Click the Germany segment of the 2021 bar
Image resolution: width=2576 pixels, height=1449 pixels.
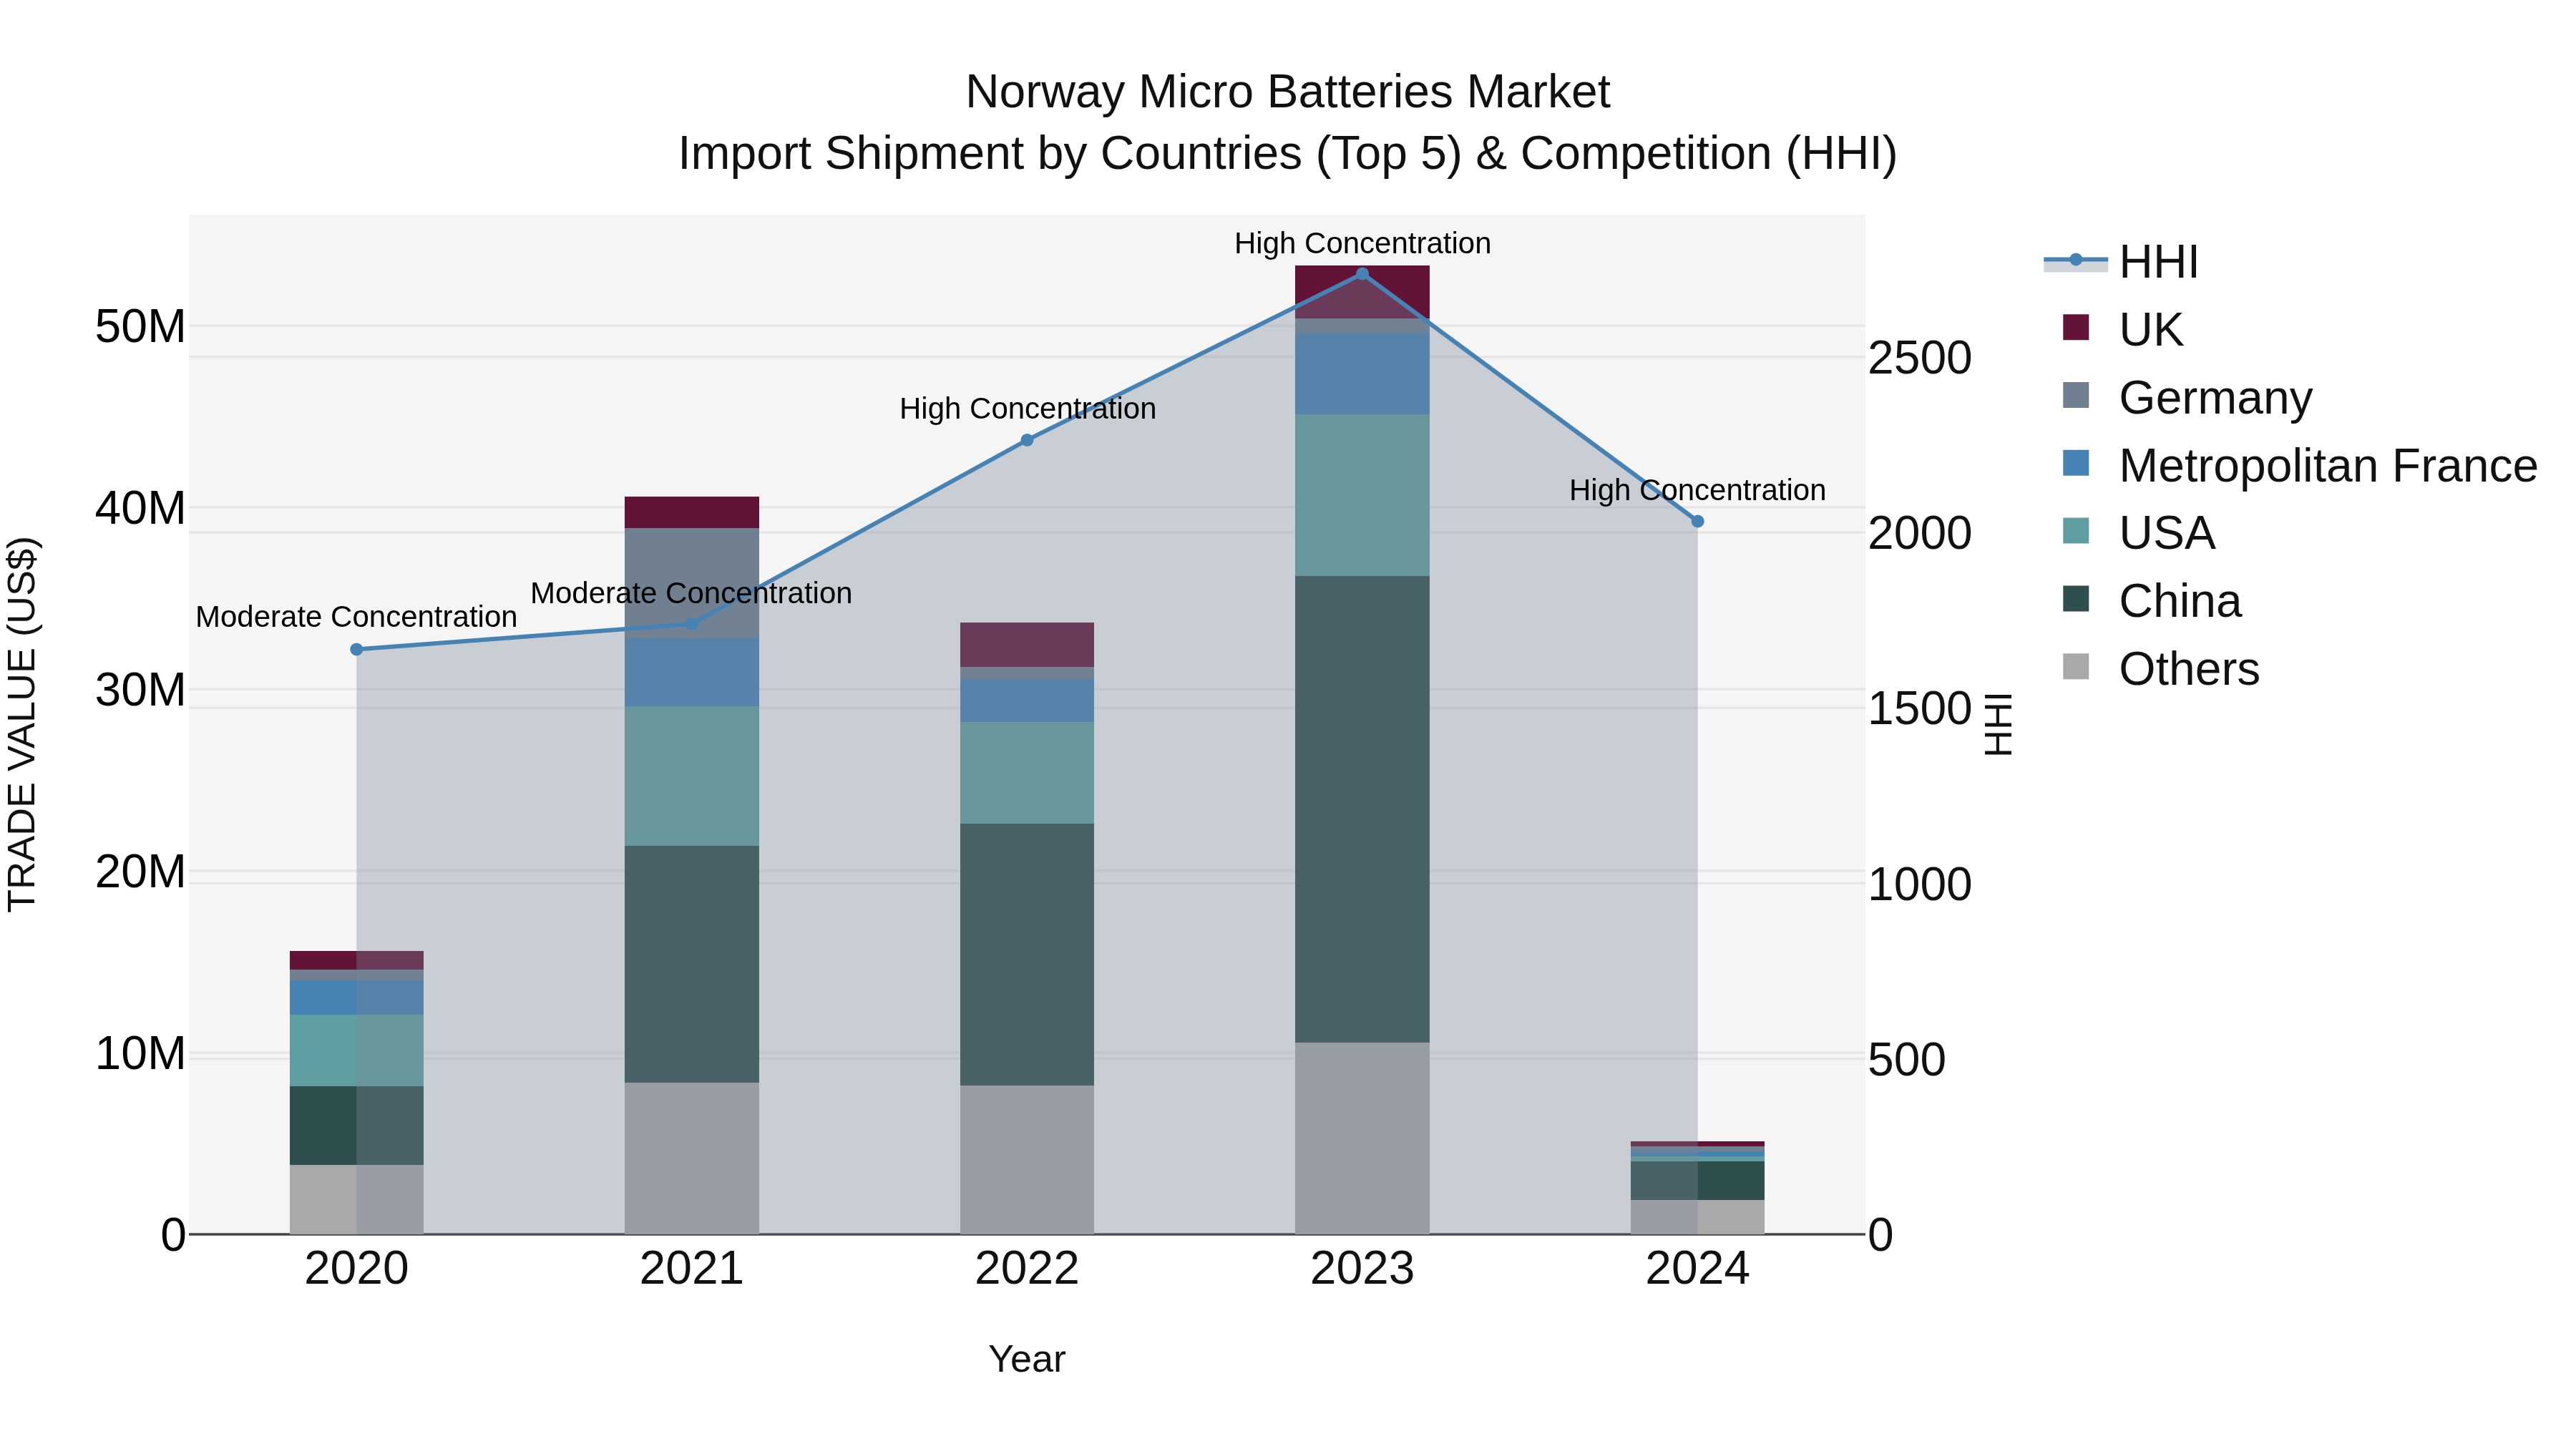click(x=692, y=583)
